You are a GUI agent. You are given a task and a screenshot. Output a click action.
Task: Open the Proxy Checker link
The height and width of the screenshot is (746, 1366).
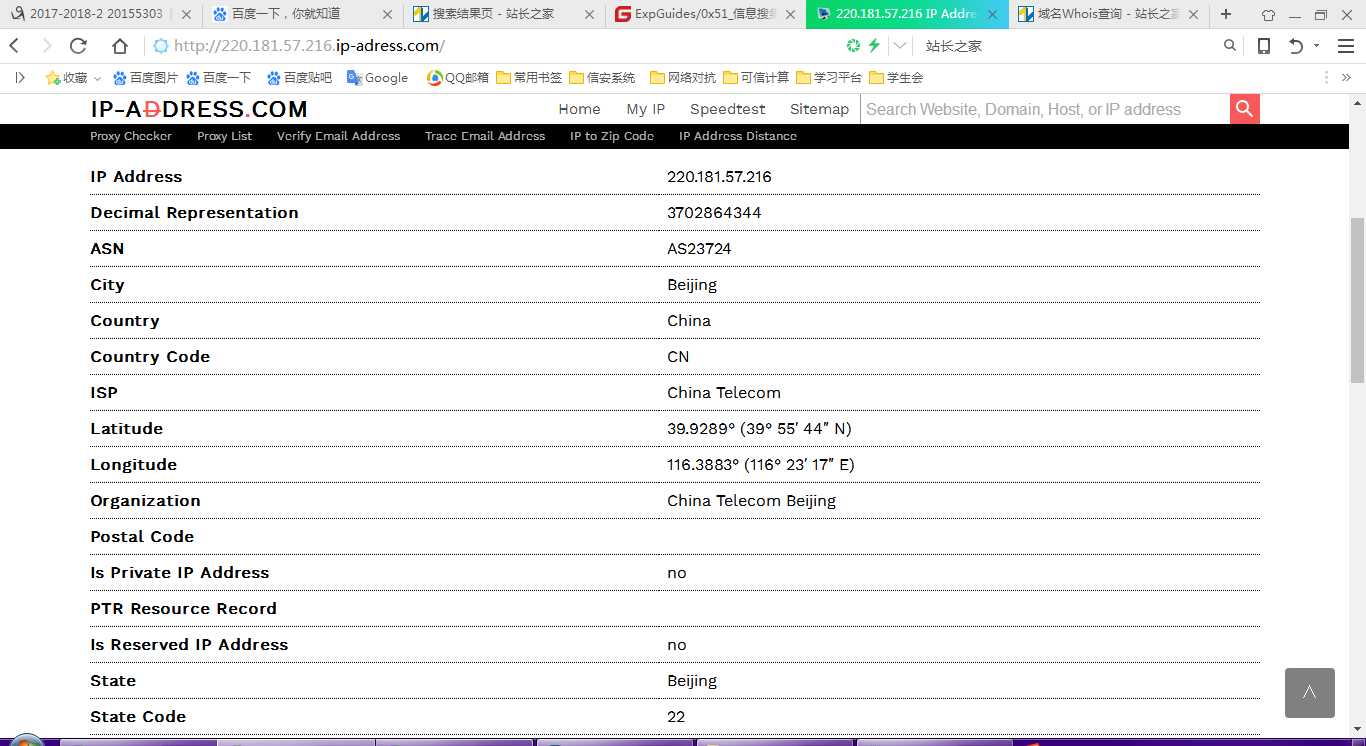(x=131, y=136)
